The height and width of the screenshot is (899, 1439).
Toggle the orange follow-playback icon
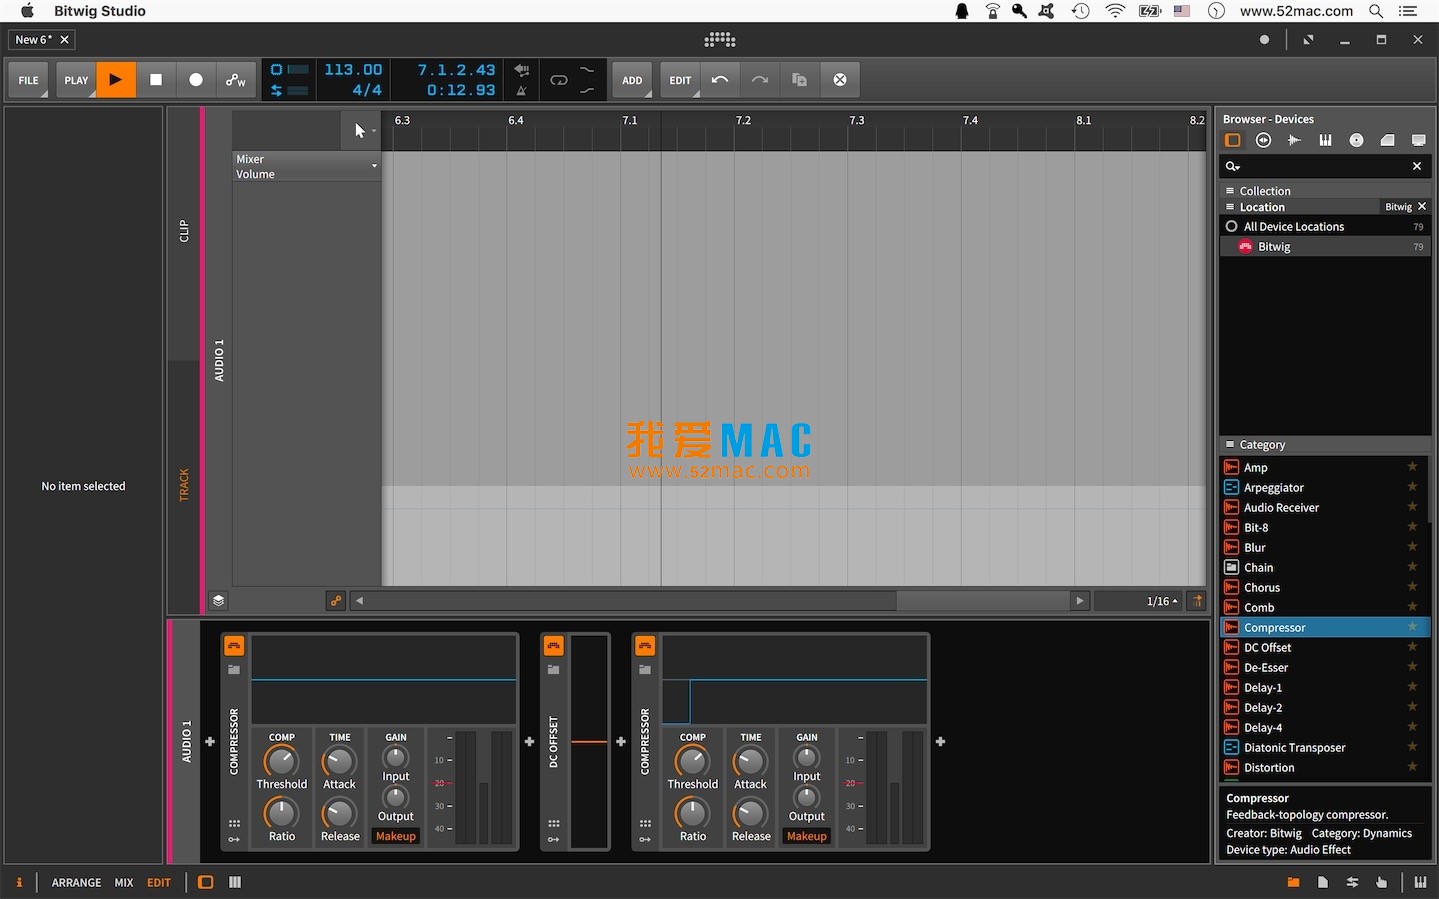336,601
